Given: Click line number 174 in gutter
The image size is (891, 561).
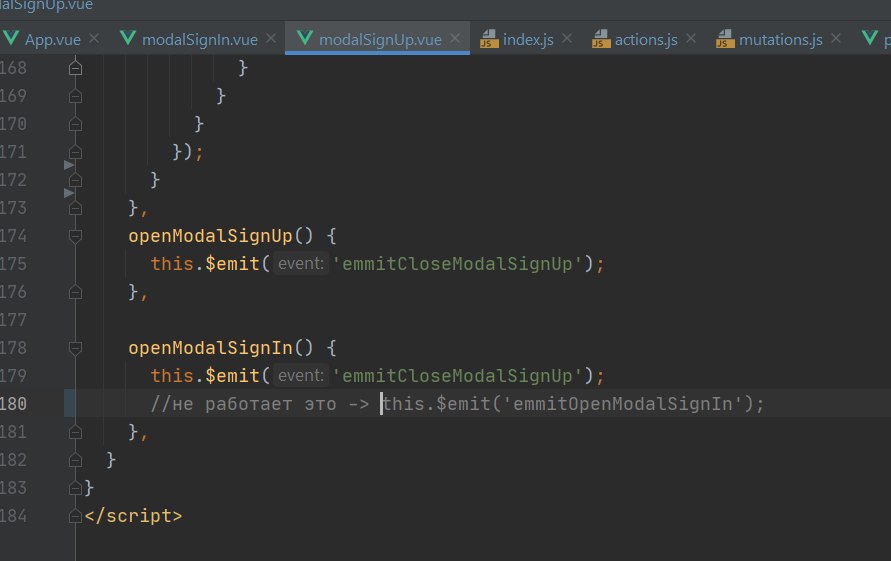Looking at the screenshot, I should click(x=13, y=236).
